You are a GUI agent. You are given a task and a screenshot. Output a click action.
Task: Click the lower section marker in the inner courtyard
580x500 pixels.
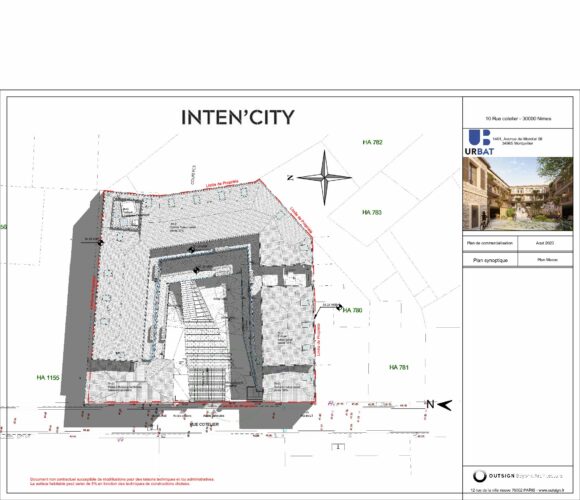[x=197, y=270]
